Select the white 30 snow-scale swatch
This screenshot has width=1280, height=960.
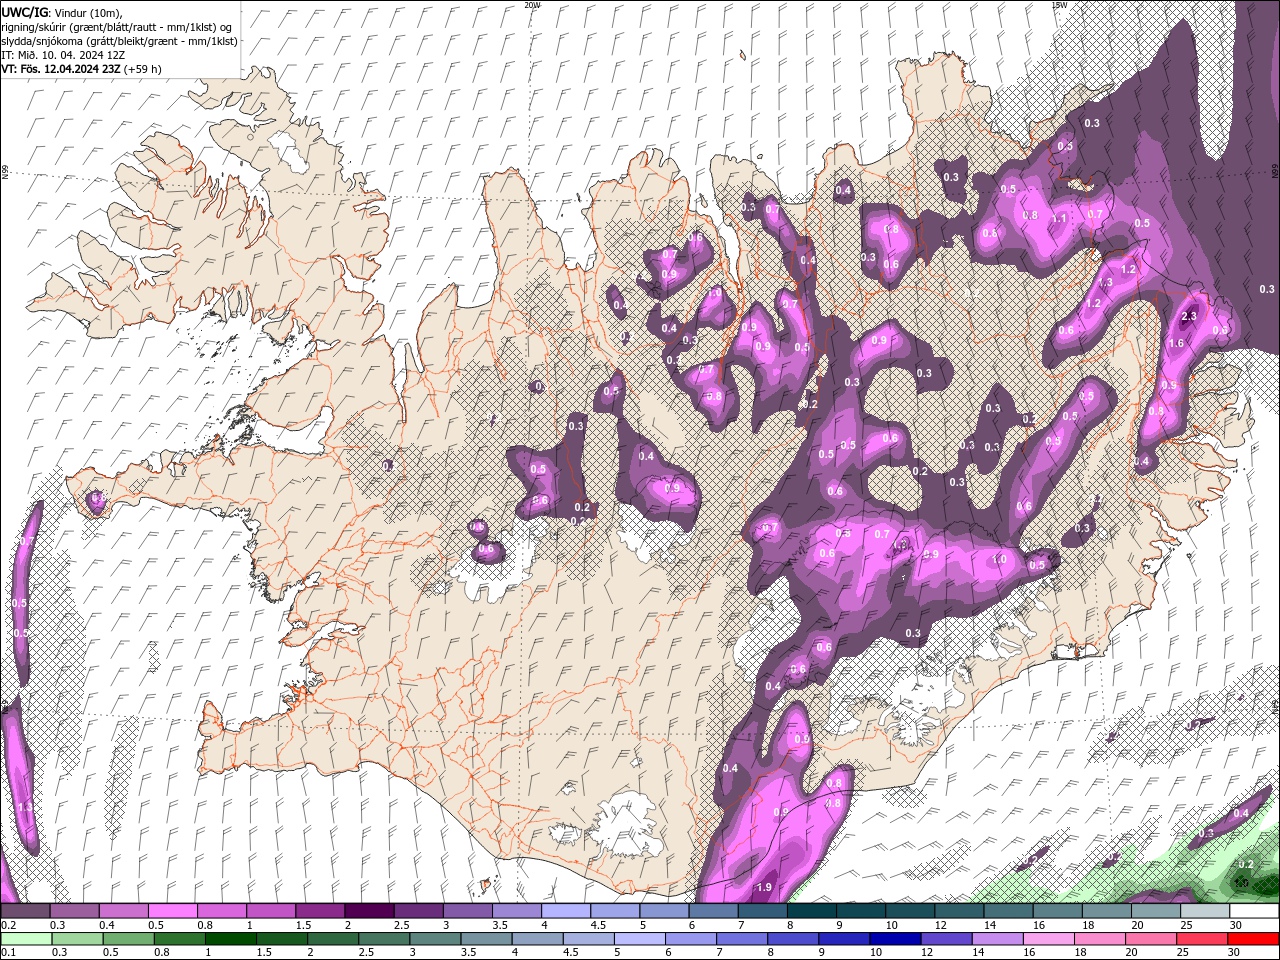tap(1254, 911)
